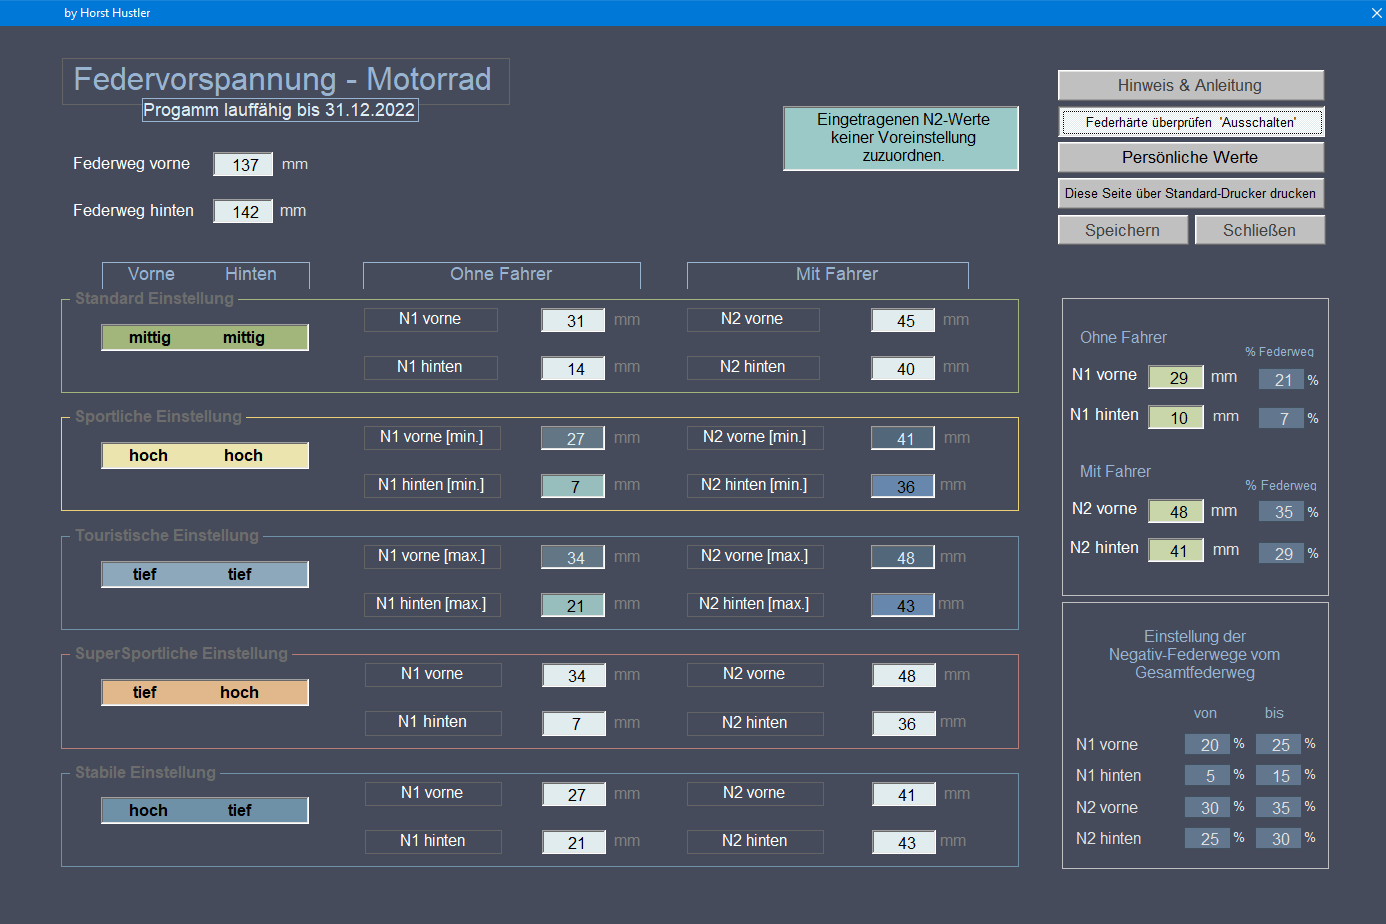Screen dimensions: 1386x924
Task: Click N2 hinten 'bis' percent field
Action: pos(1280,839)
